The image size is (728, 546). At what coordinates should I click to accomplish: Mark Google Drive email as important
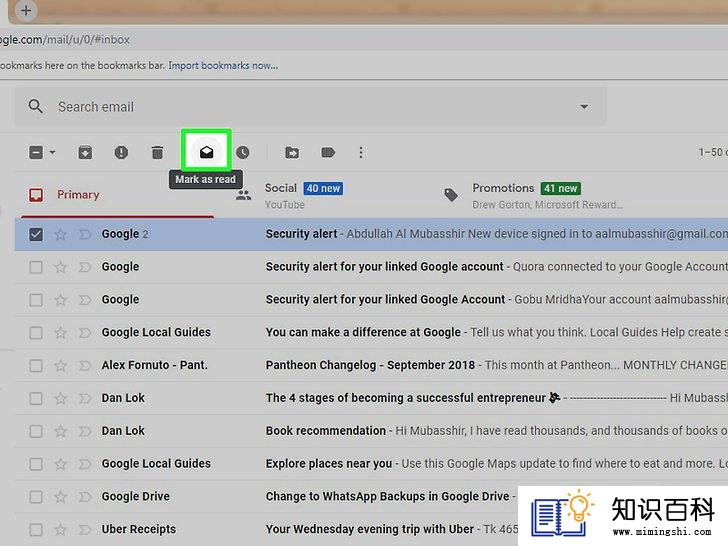point(84,497)
